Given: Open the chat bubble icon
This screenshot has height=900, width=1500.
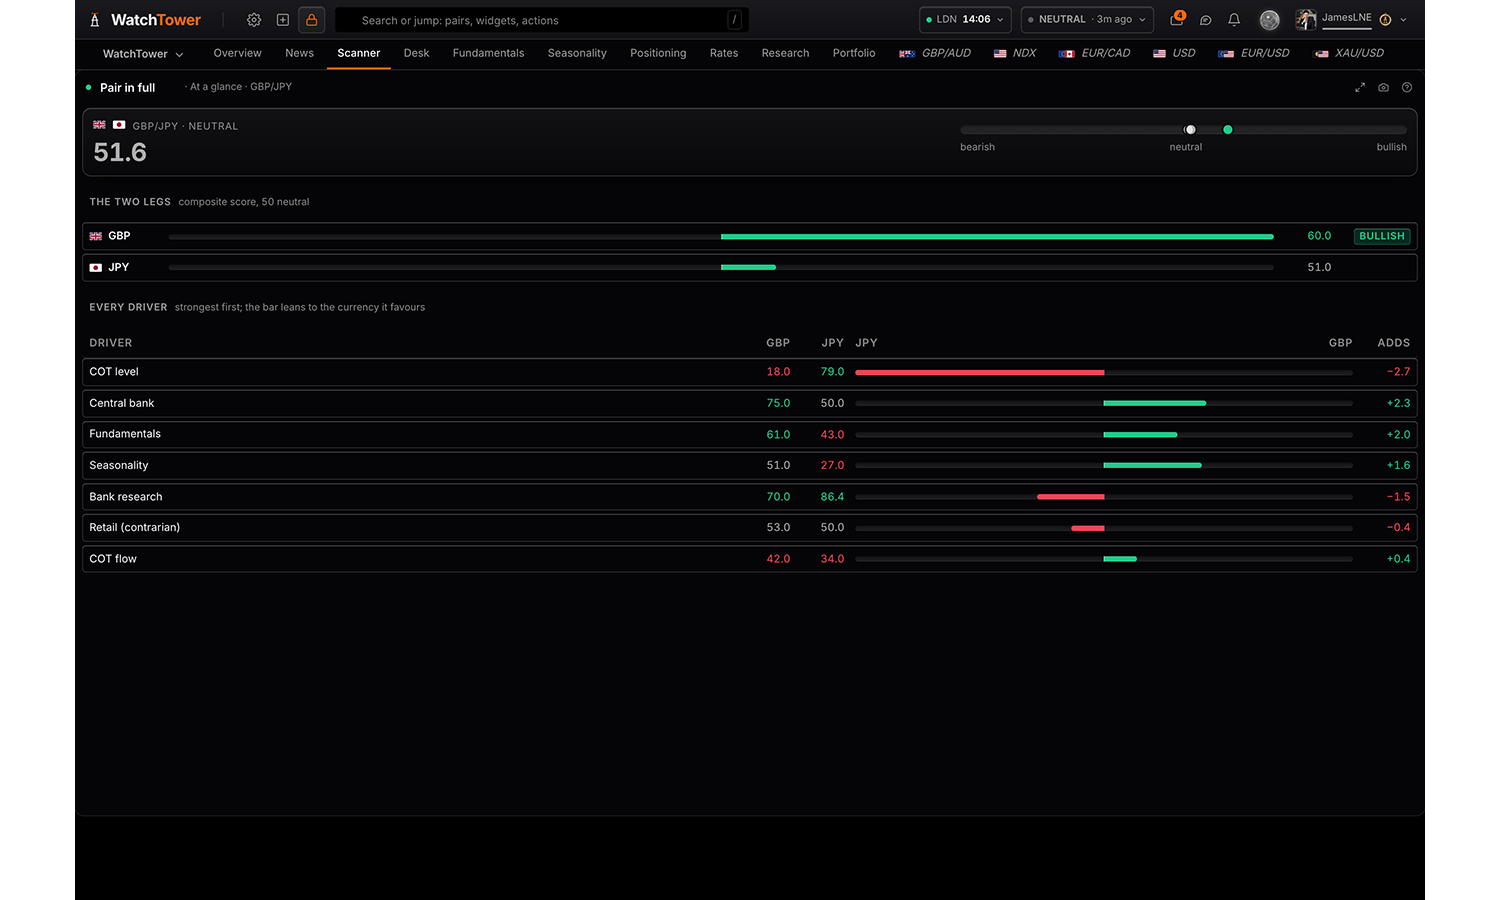Looking at the screenshot, I should (1206, 20).
